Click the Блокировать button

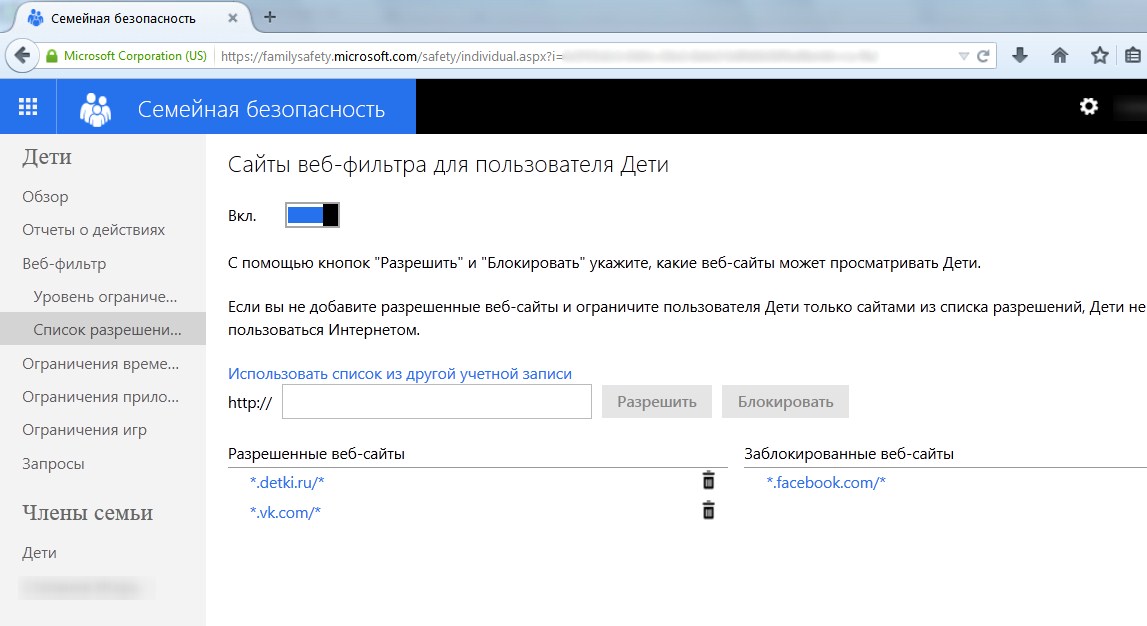(x=786, y=401)
